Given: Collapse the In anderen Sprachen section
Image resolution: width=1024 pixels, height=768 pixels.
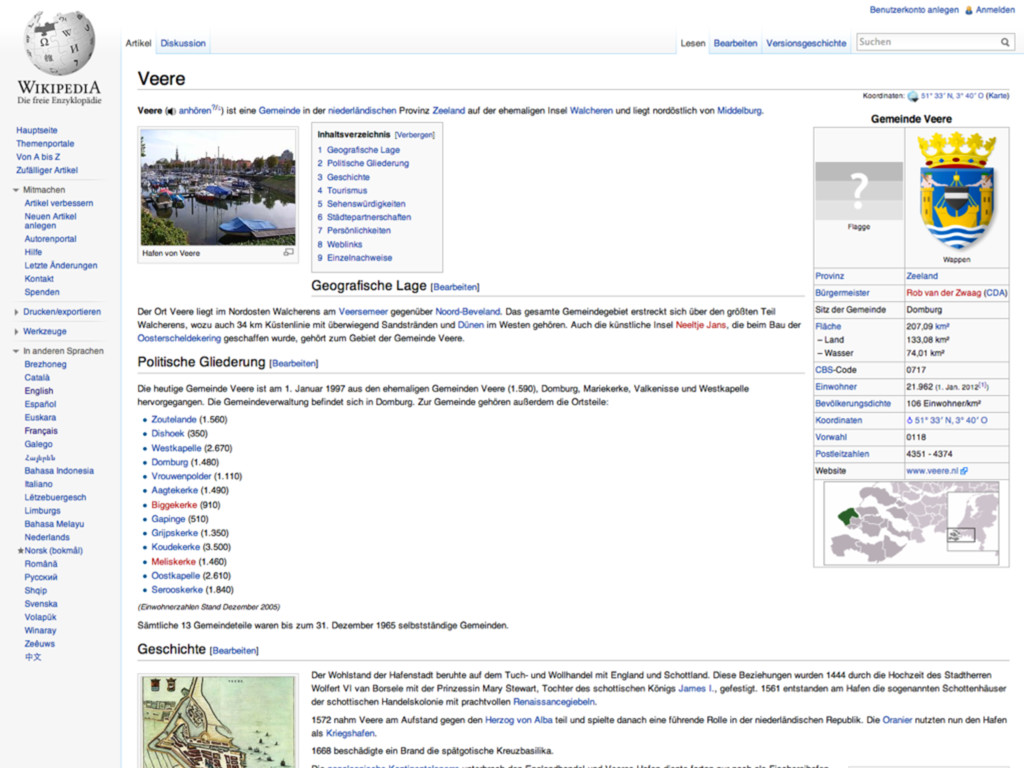Looking at the screenshot, I should click(x=16, y=351).
